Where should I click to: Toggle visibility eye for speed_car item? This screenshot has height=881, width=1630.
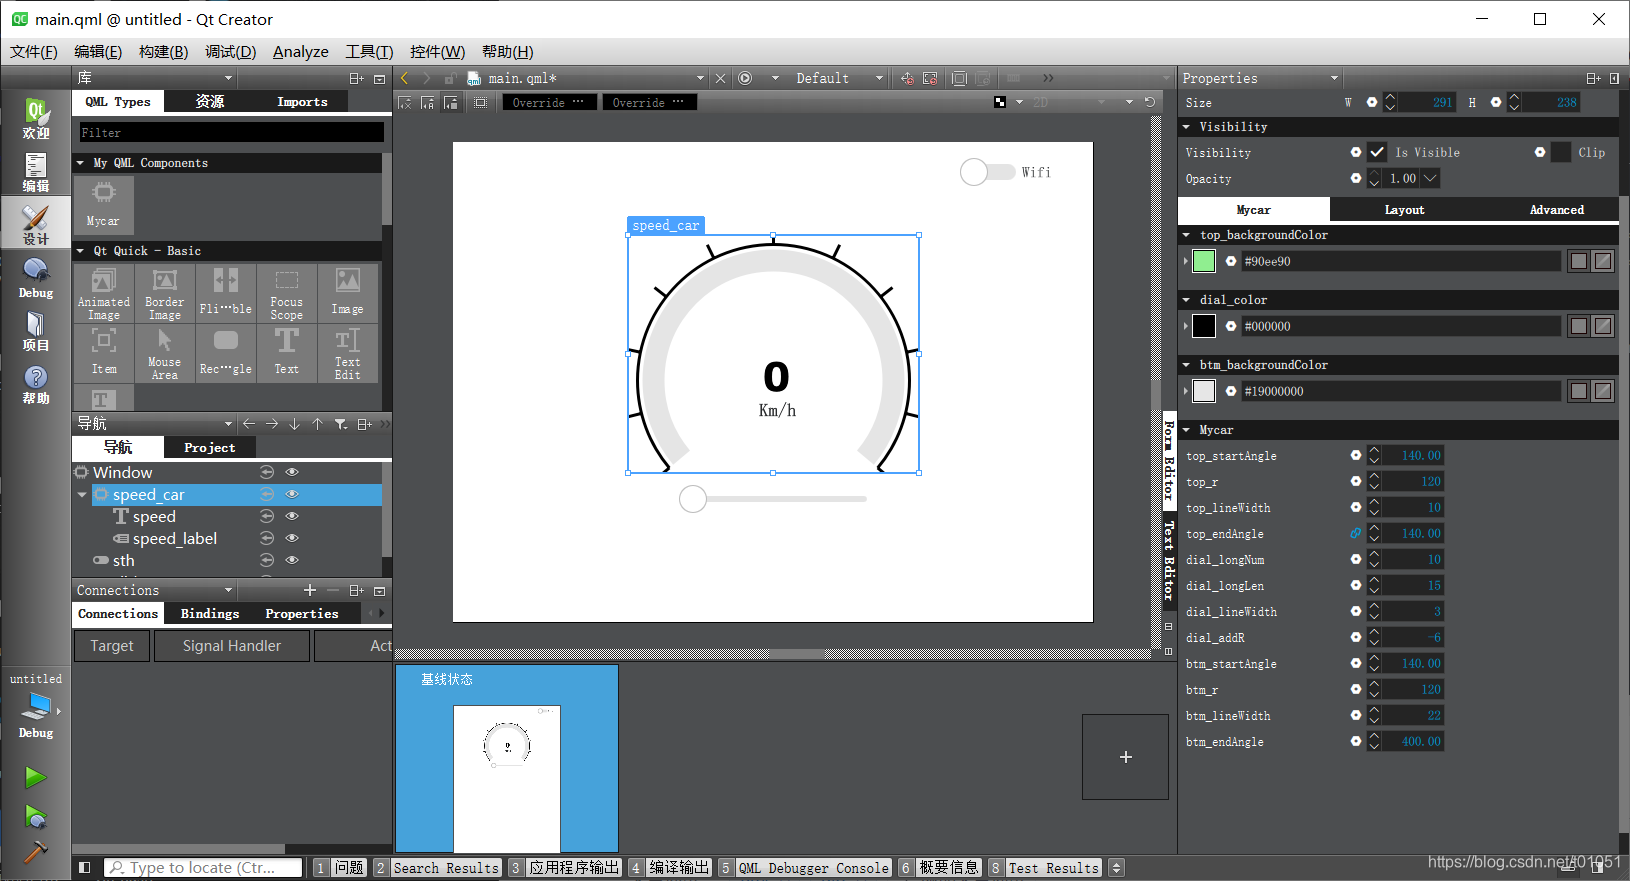292,494
